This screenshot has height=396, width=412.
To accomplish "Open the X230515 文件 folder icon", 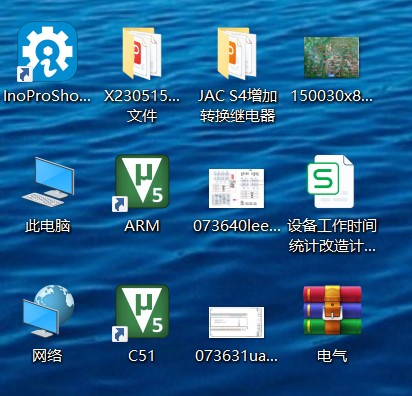I will [142, 53].
